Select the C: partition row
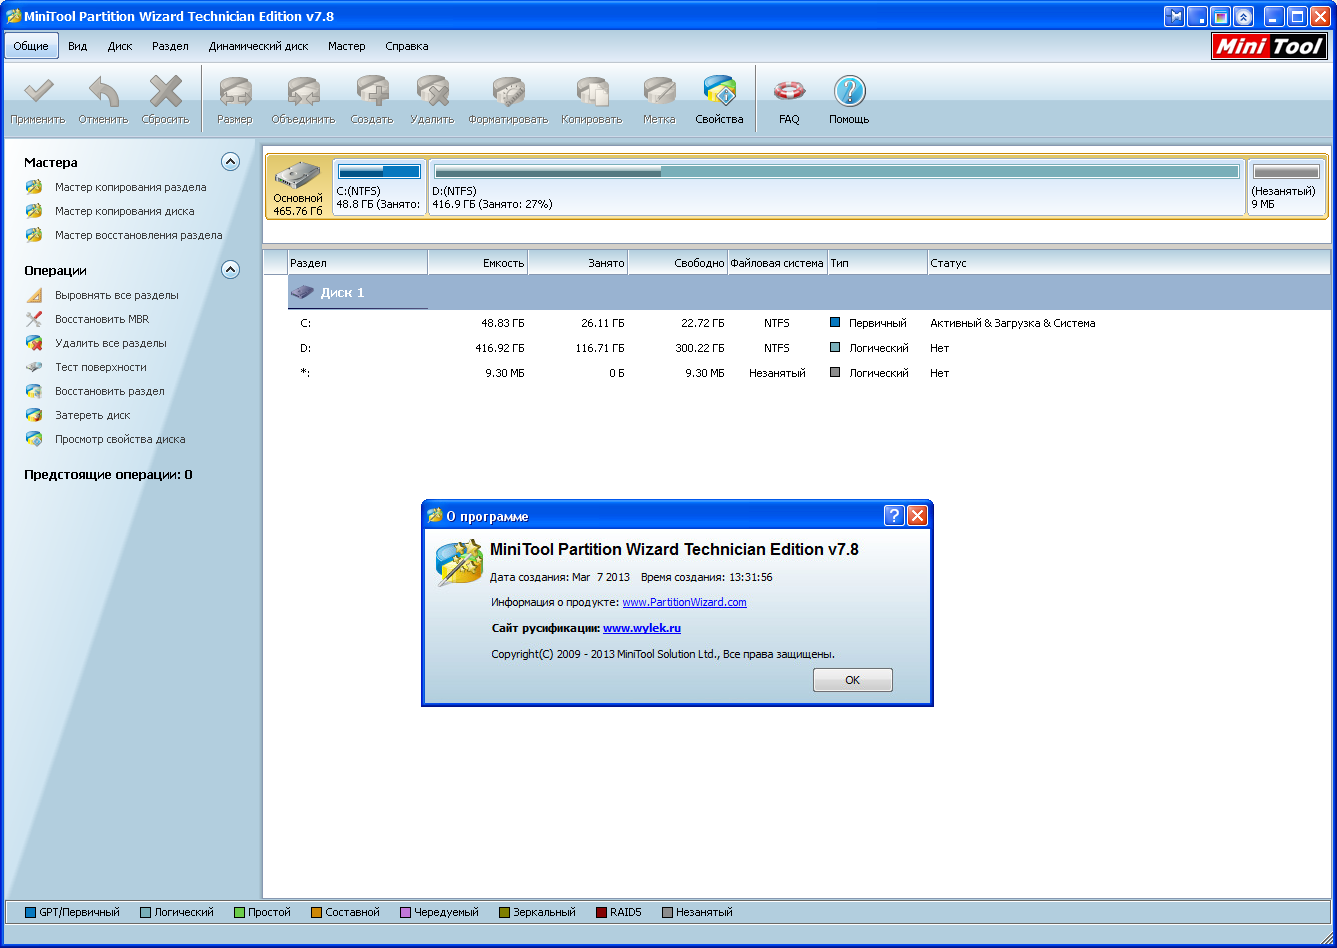Image resolution: width=1337 pixels, height=948 pixels. click(x=796, y=323)
